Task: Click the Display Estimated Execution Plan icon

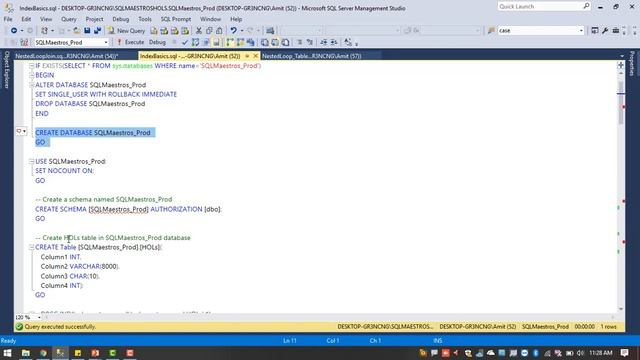Action: 196,42
